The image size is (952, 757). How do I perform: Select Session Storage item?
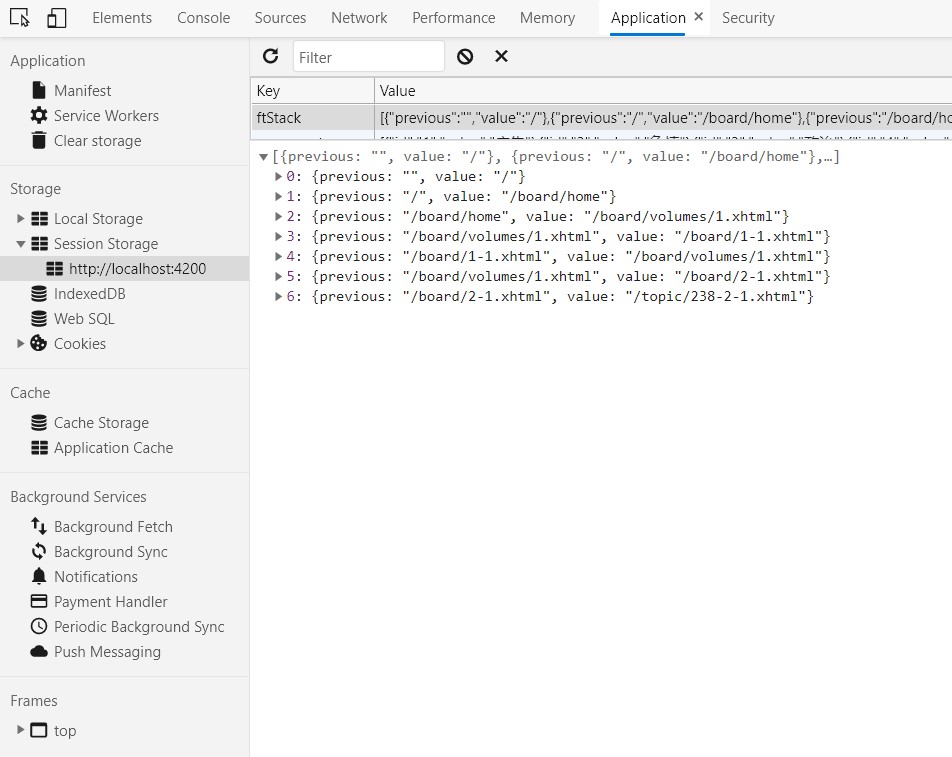[106, 243]
